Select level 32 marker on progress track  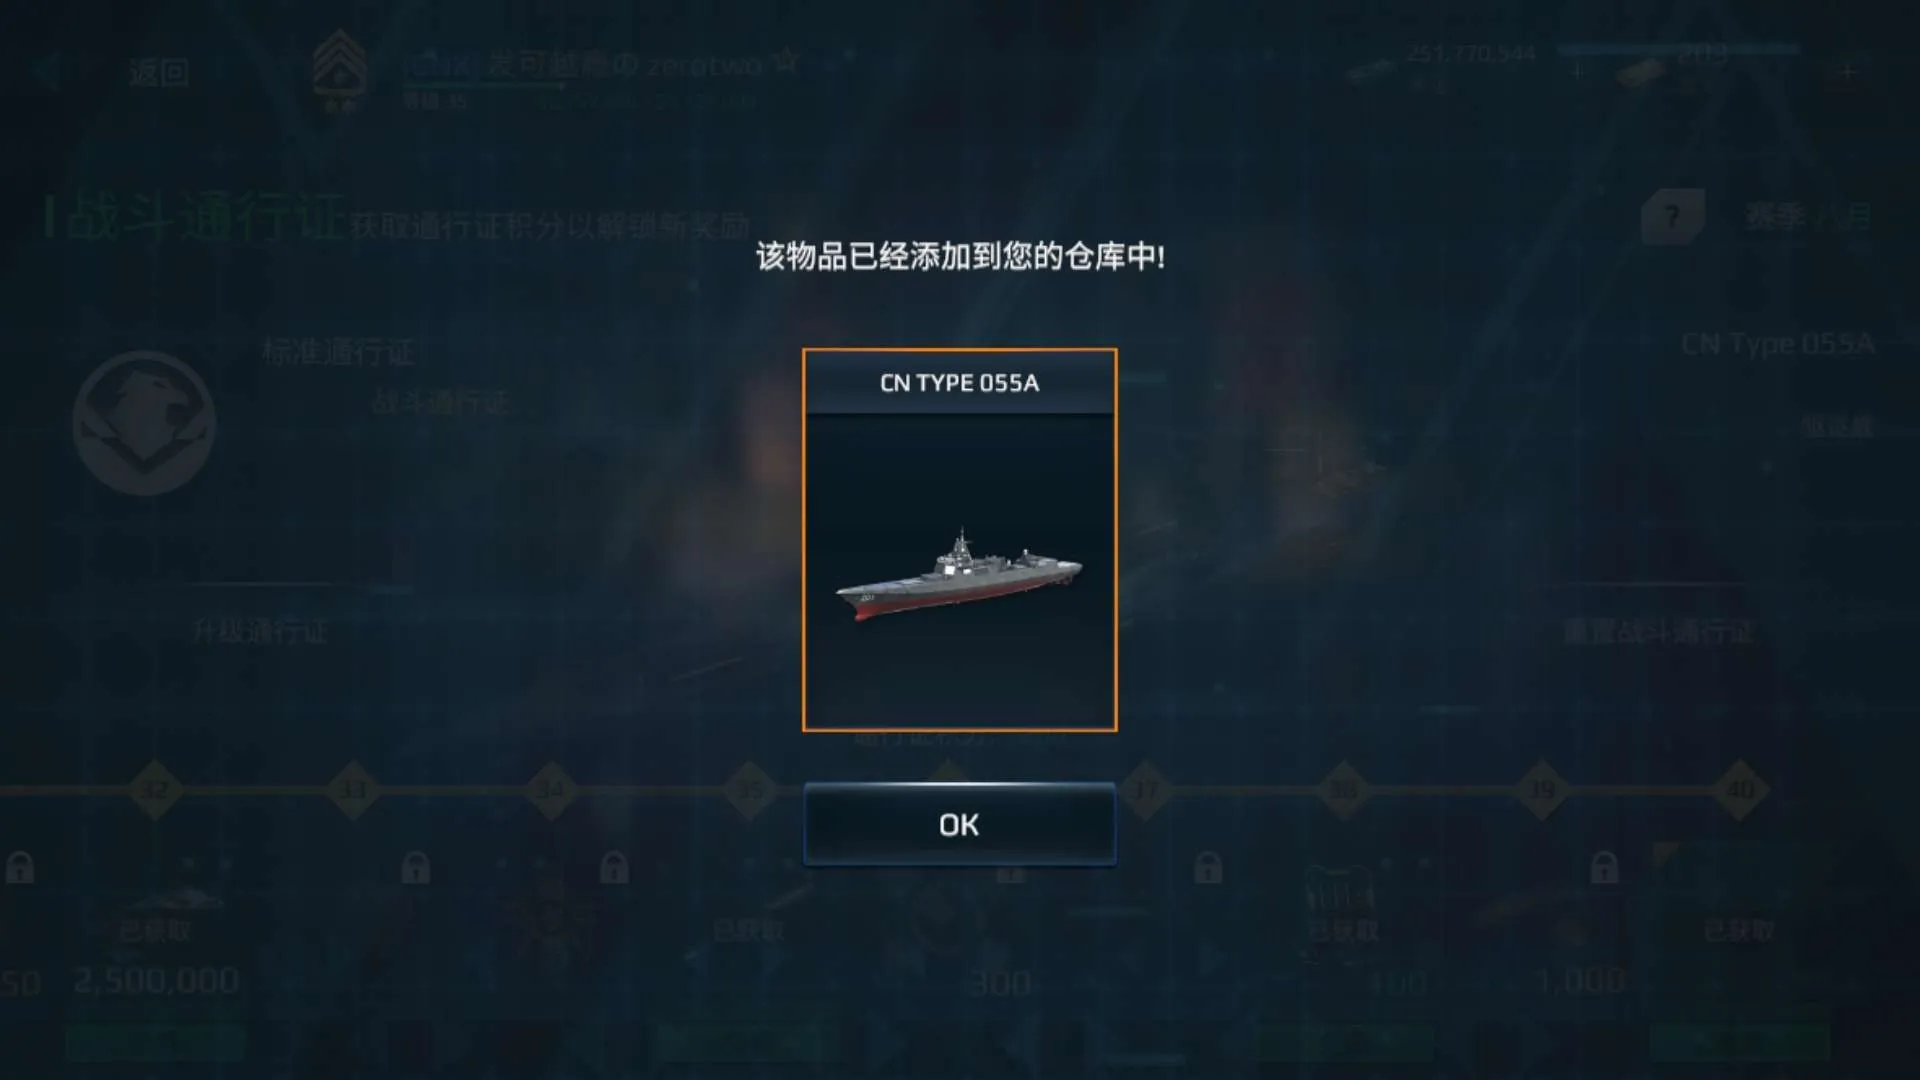pos(155,790)
